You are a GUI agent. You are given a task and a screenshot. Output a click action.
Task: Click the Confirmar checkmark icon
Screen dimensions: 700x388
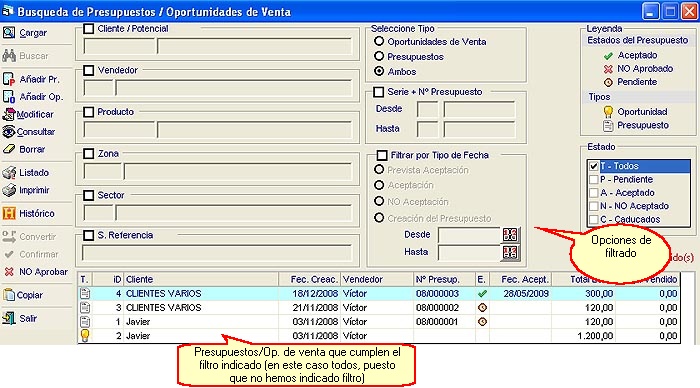tap(9, 254)
